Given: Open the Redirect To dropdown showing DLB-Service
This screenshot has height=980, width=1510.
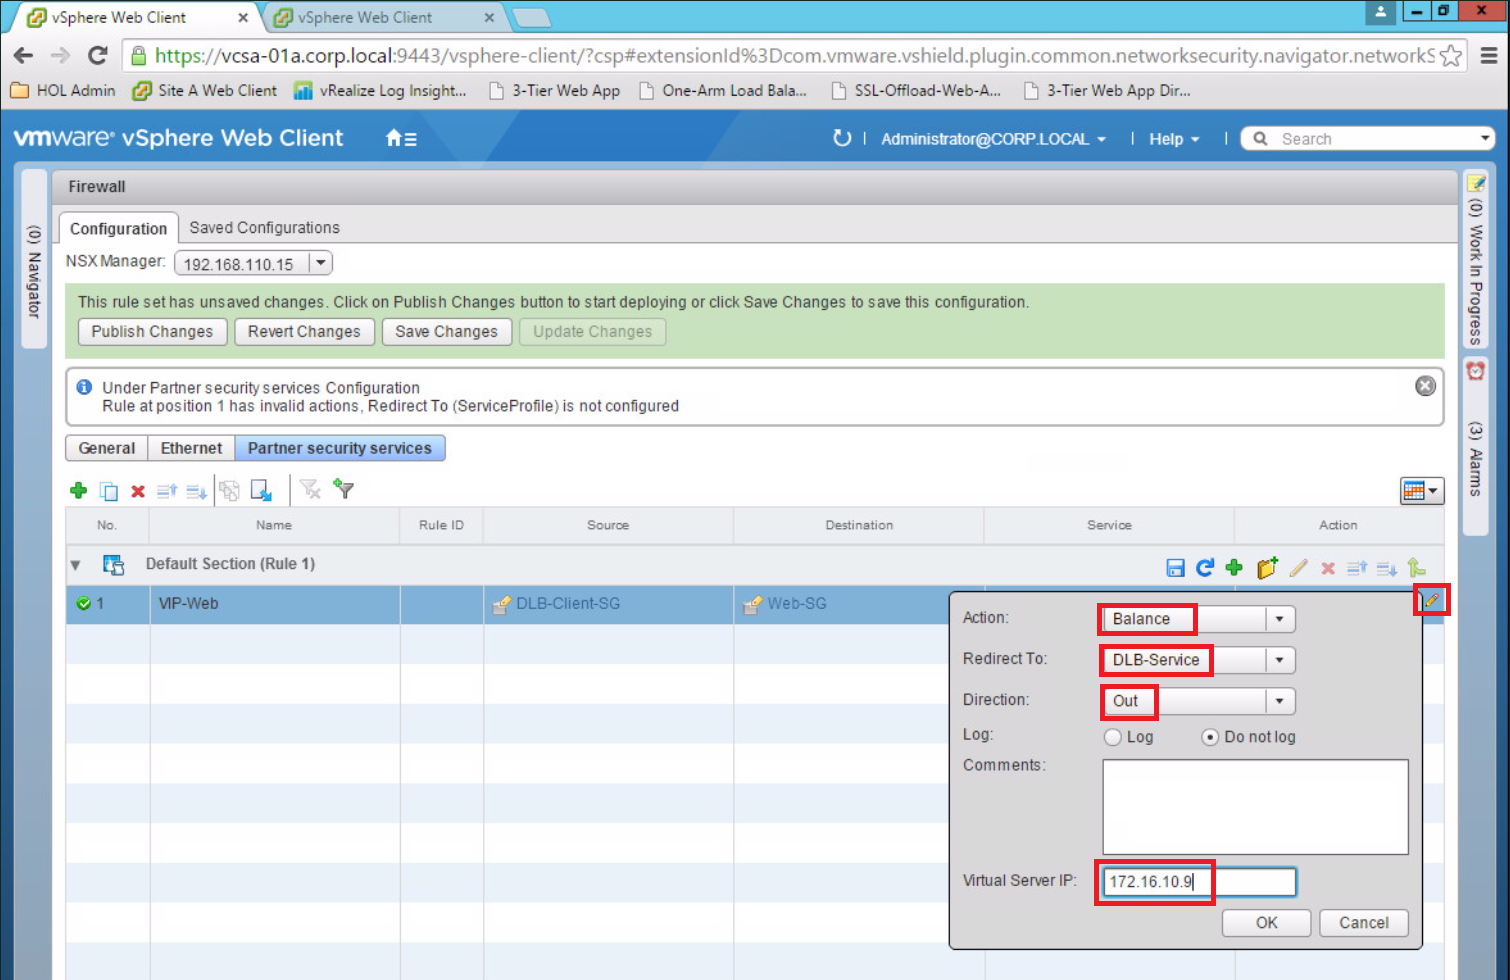Looking at the screenshot, I should pyautogui.click(x=1279, y=660).
